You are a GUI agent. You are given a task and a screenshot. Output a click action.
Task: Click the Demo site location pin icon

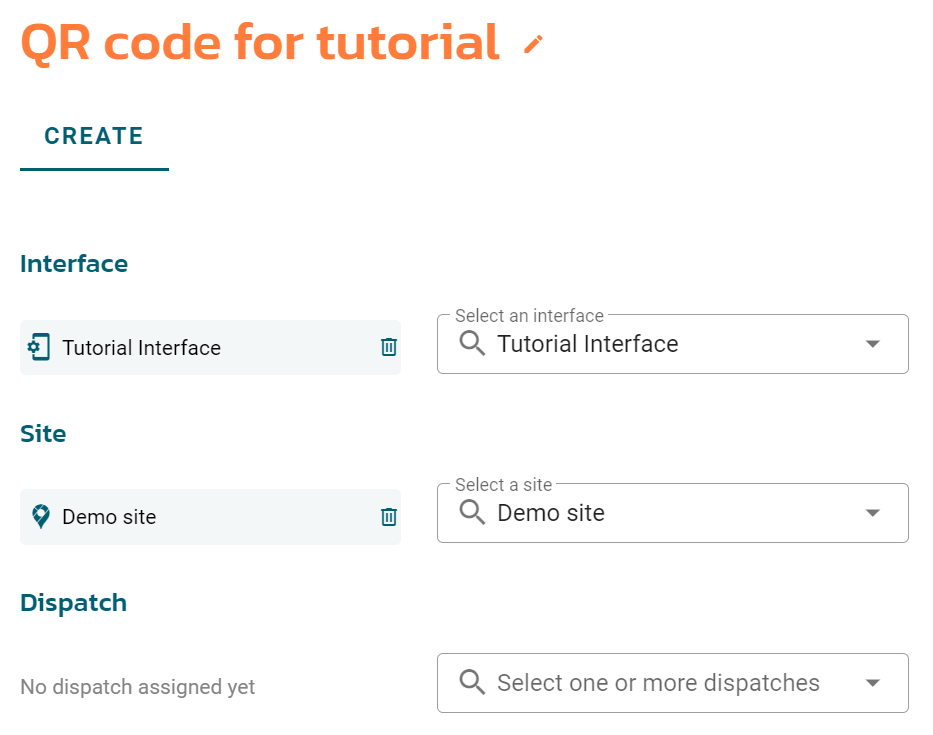[40, 517]
